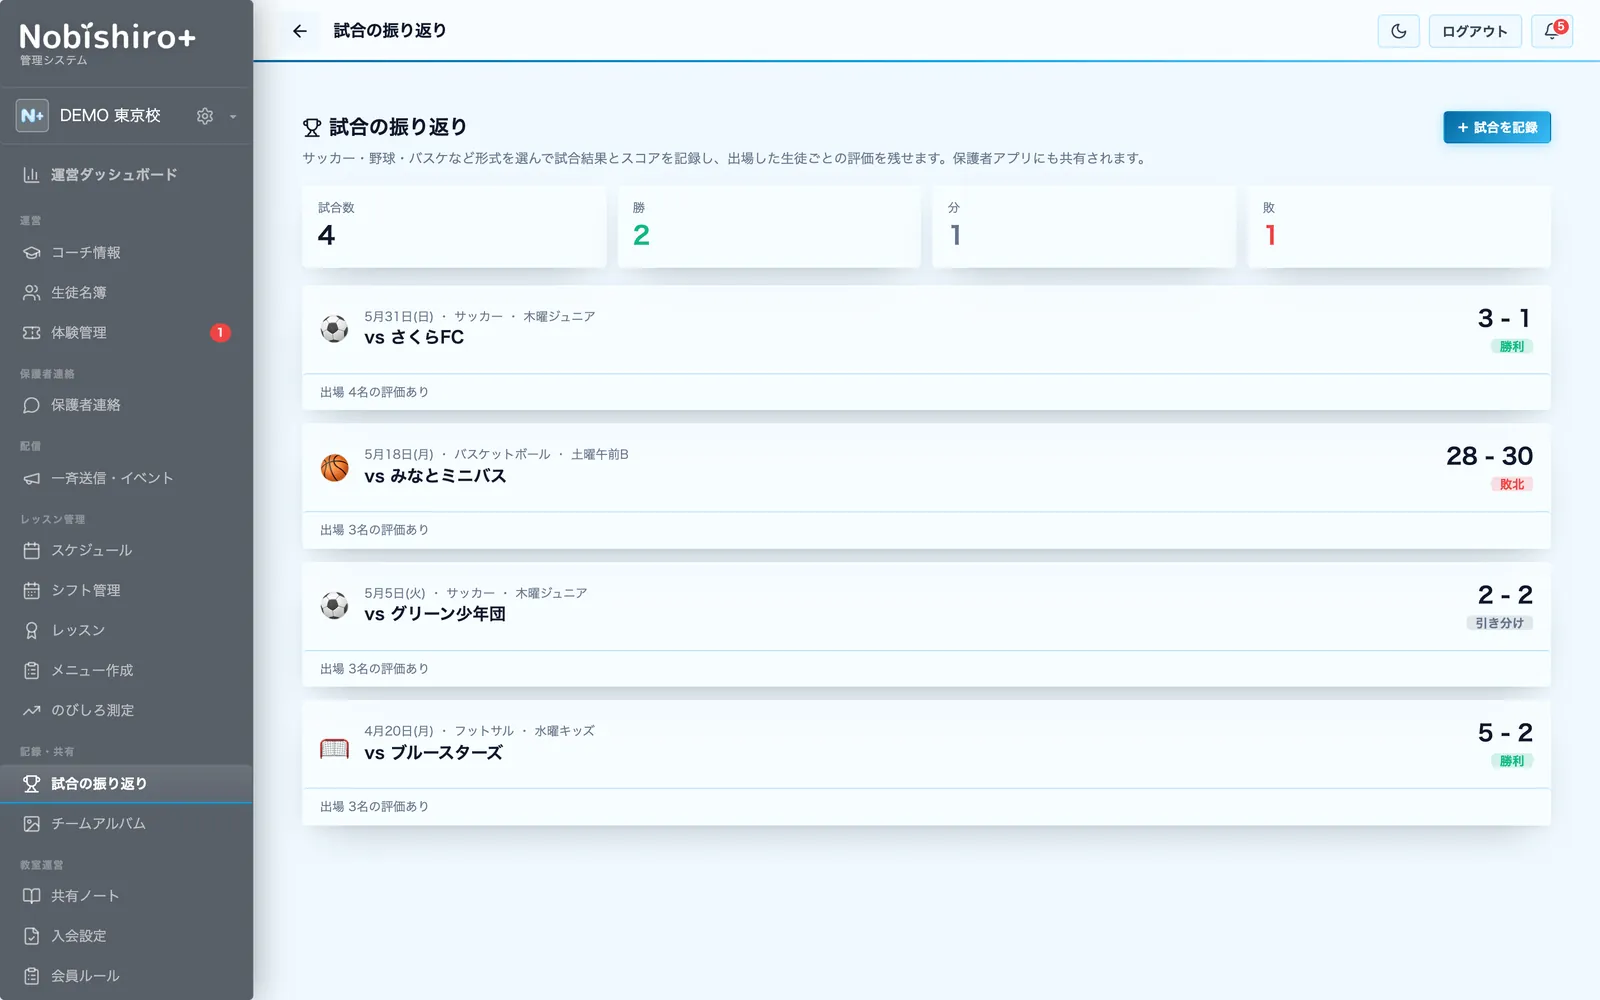
Task: Click the 5 - 2 score
Action: 1505,733
